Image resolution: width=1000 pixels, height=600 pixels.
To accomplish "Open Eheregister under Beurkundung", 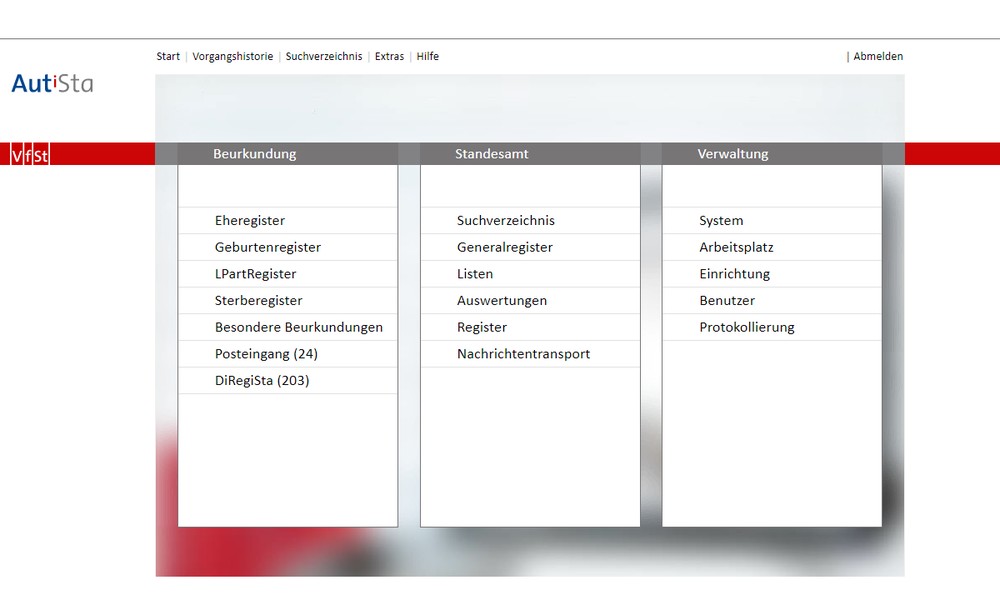I will click(x=250, y=221).
